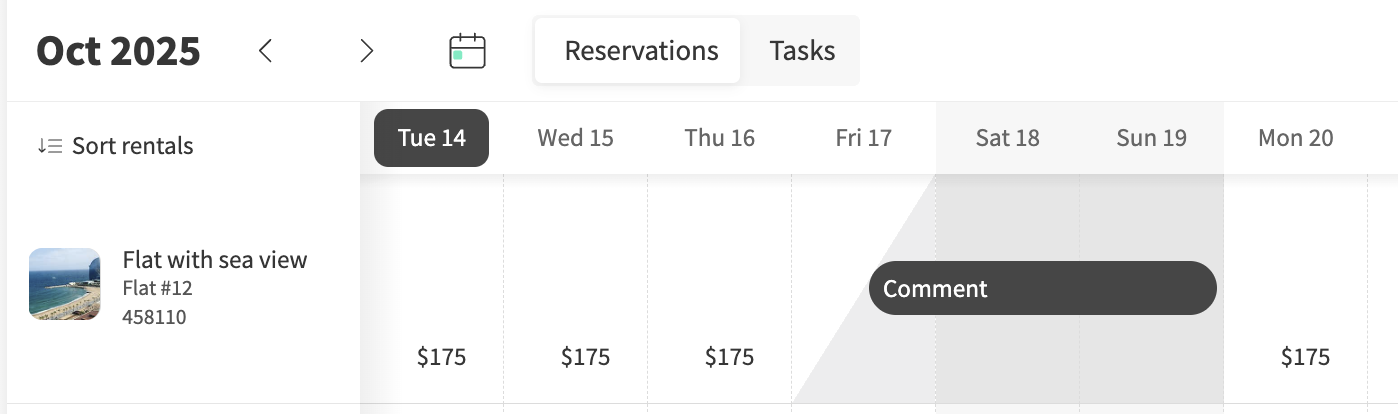
Task: Click the Sort rentals text label
Action: (x=132, y=146)
